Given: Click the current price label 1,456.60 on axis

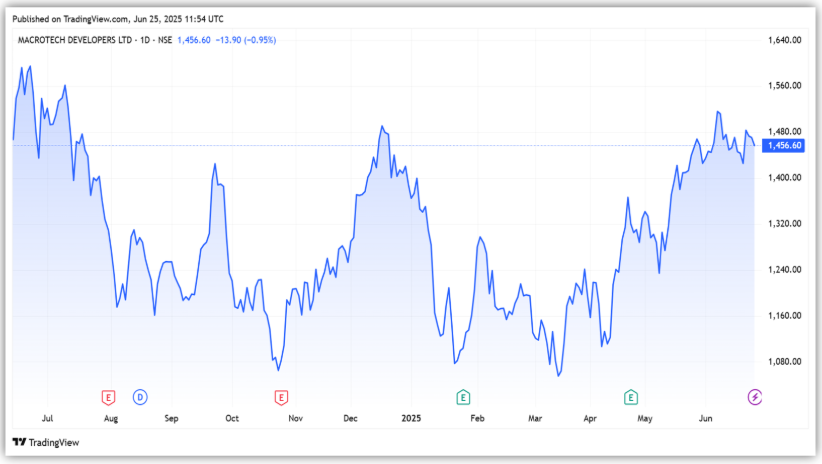Looking at the screenshot, I should (782, 146).
